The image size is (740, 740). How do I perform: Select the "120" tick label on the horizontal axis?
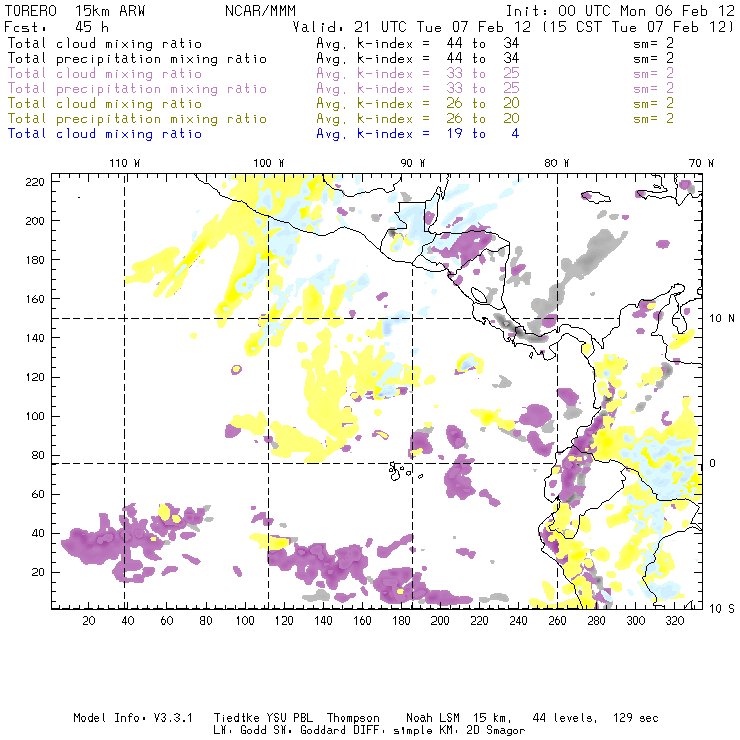click(284, 621)
